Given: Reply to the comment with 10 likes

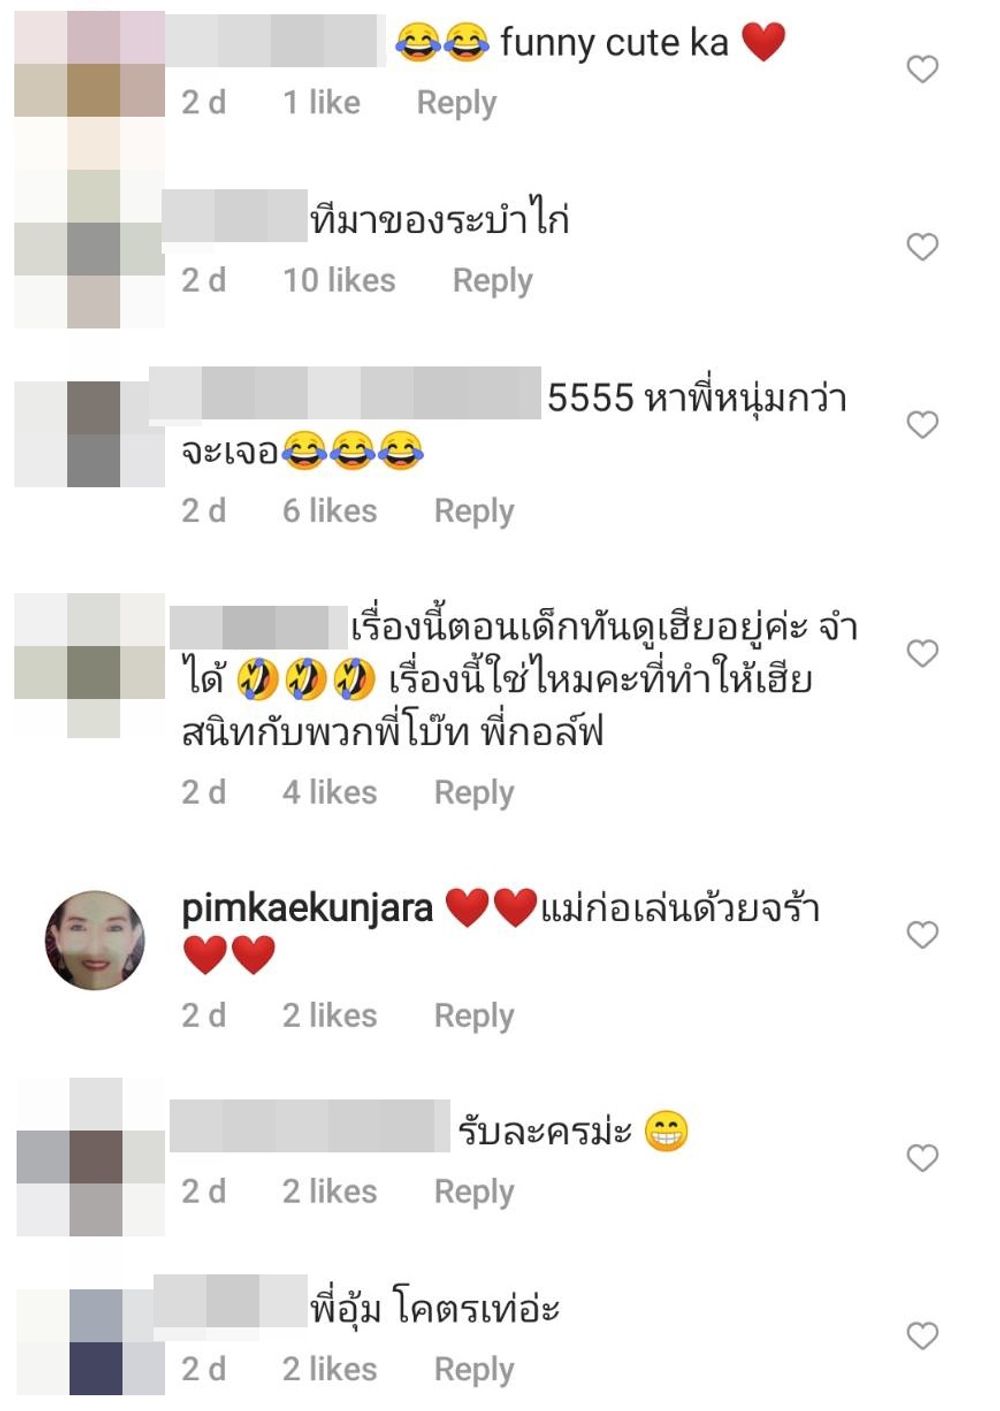Looking at the screenshot, I should pyautogui.click(x=492, y=281).
